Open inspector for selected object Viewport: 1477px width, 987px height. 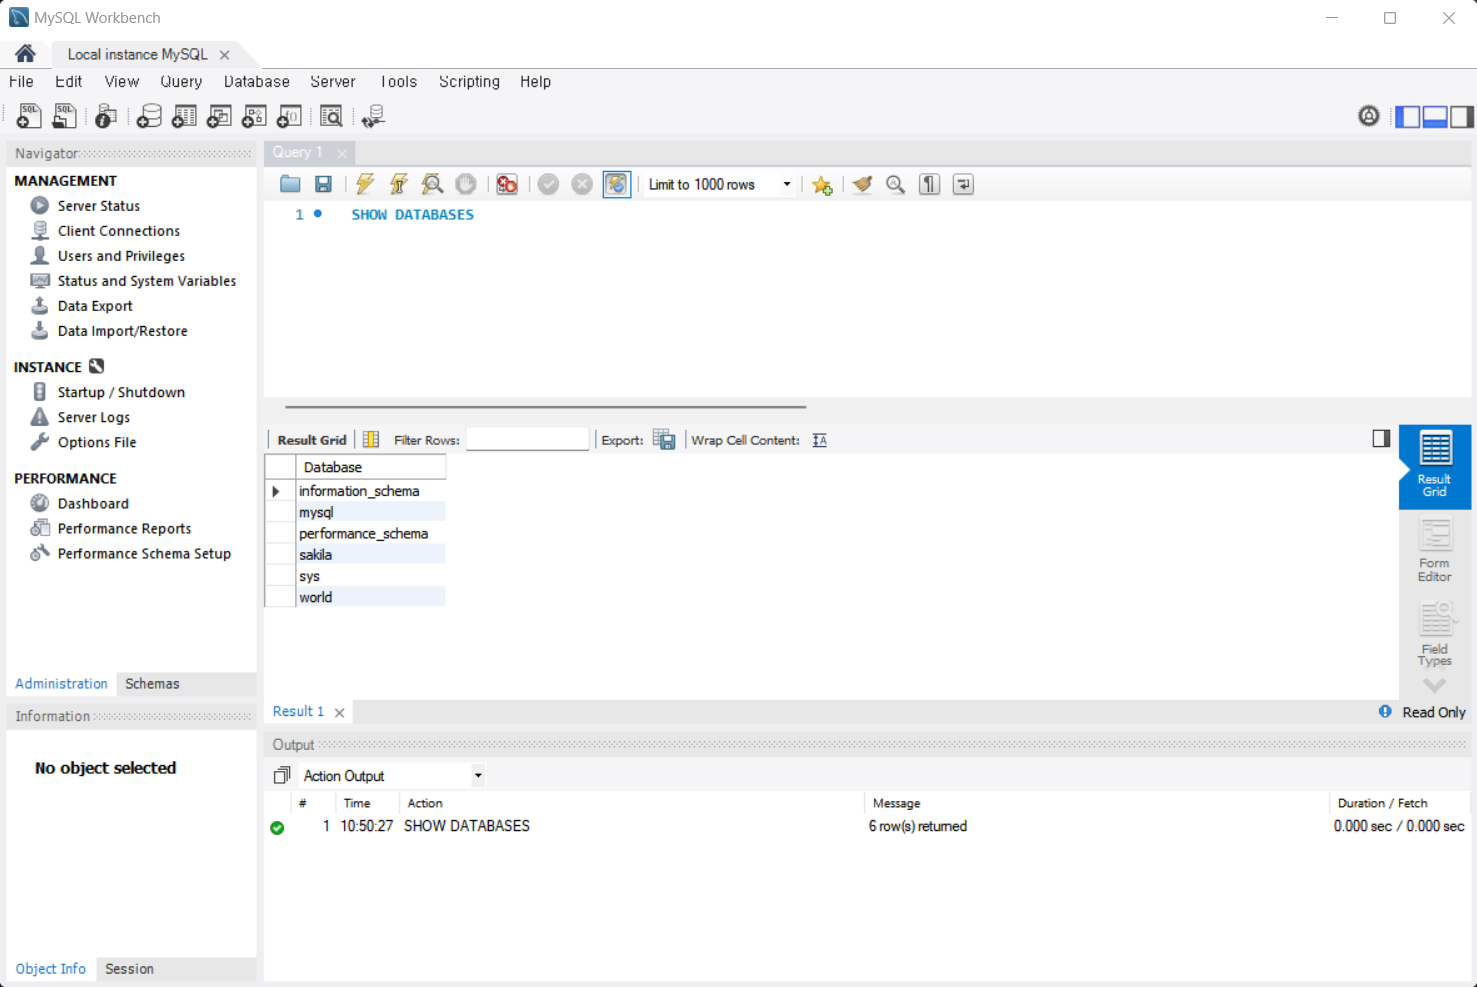106,116
